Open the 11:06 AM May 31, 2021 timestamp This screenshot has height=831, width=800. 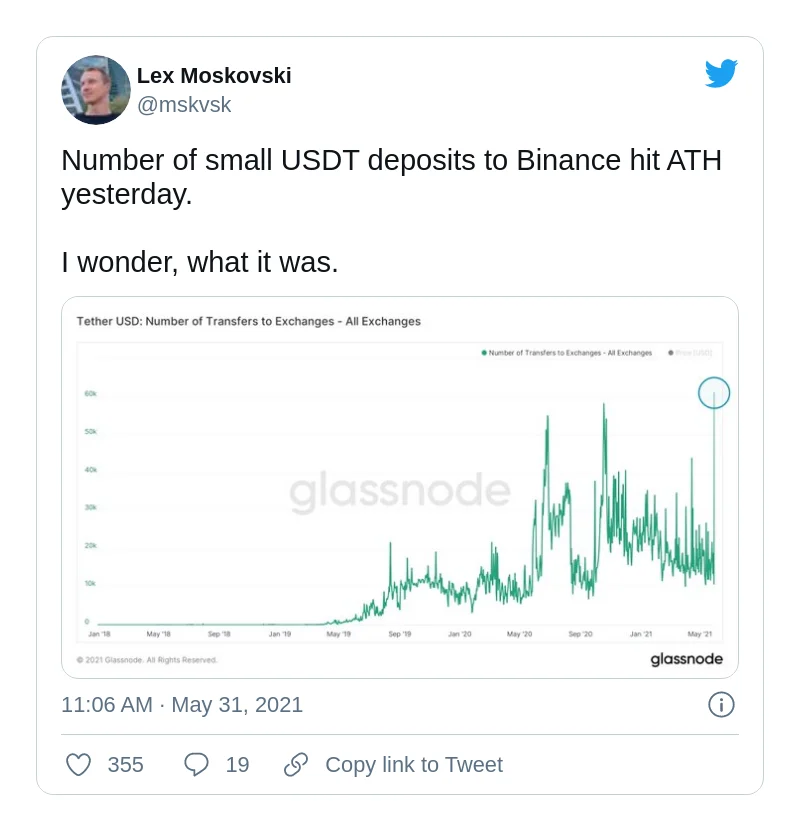(182, 704)
